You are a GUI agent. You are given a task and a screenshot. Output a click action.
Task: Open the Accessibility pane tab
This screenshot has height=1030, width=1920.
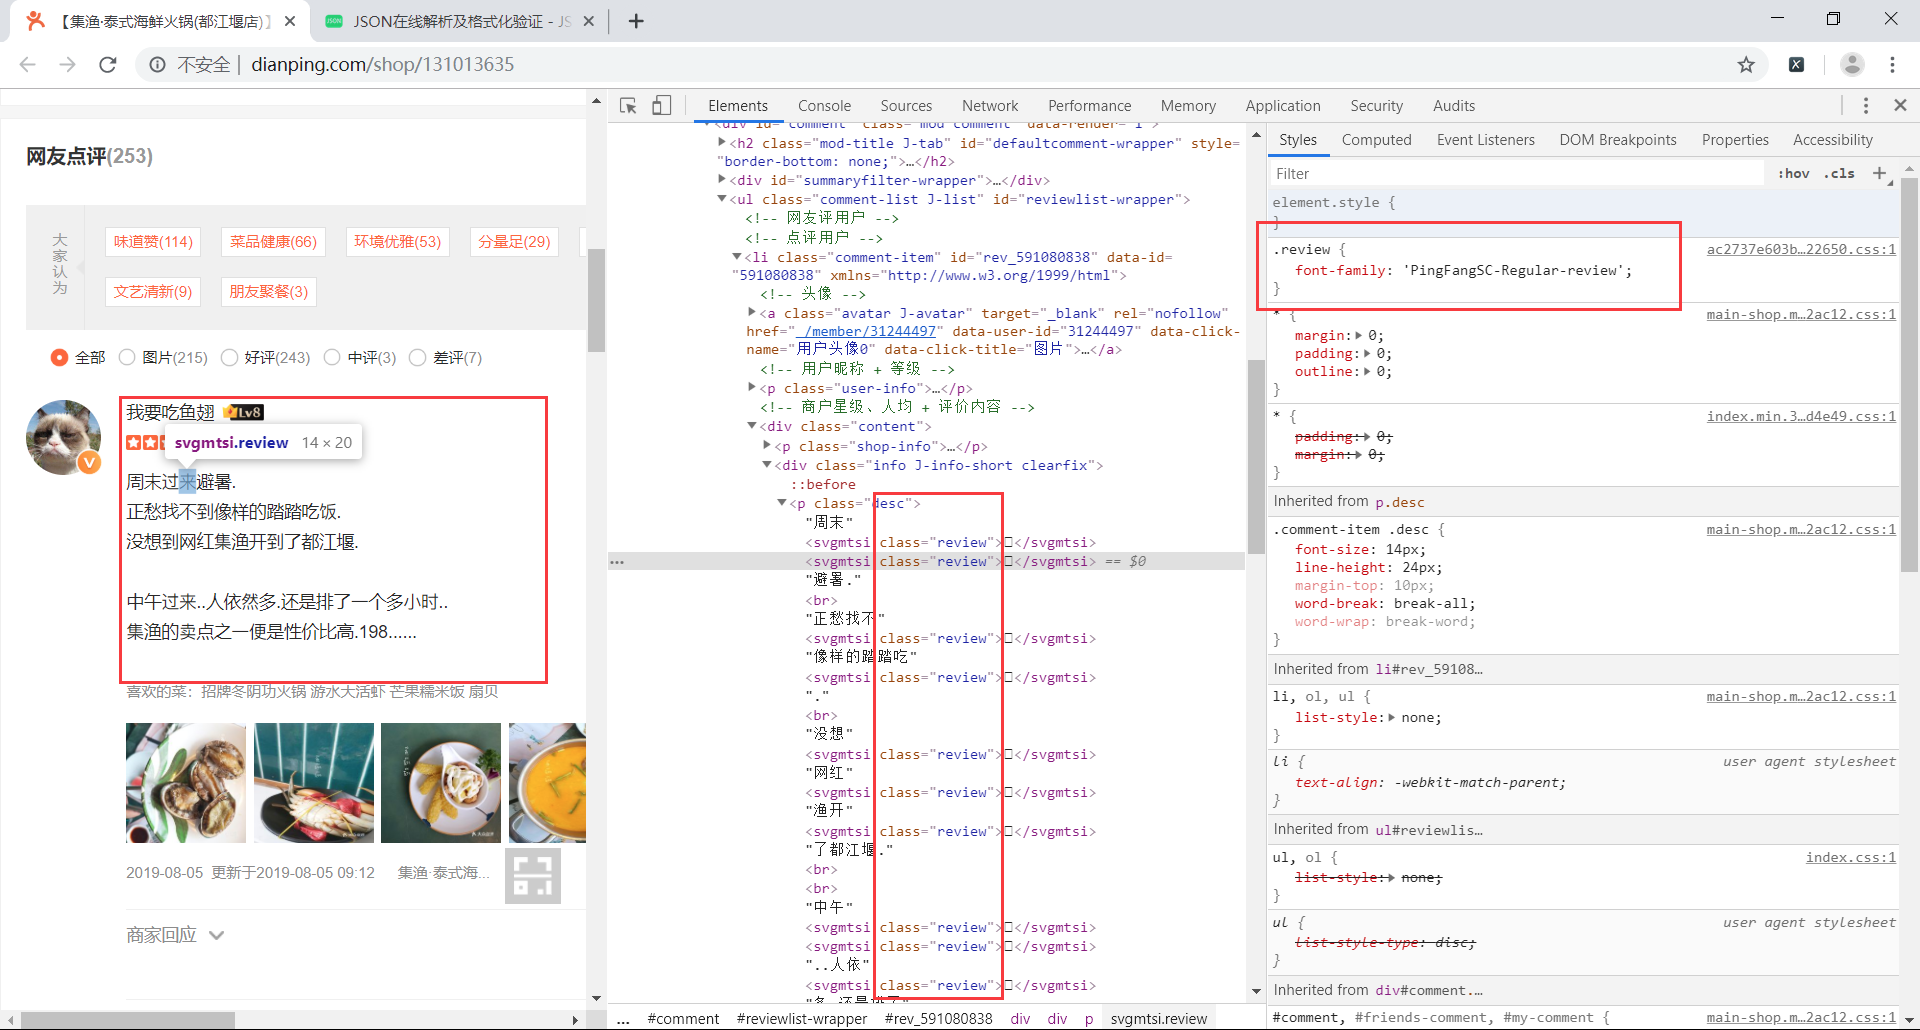(x=1832, y=140)
